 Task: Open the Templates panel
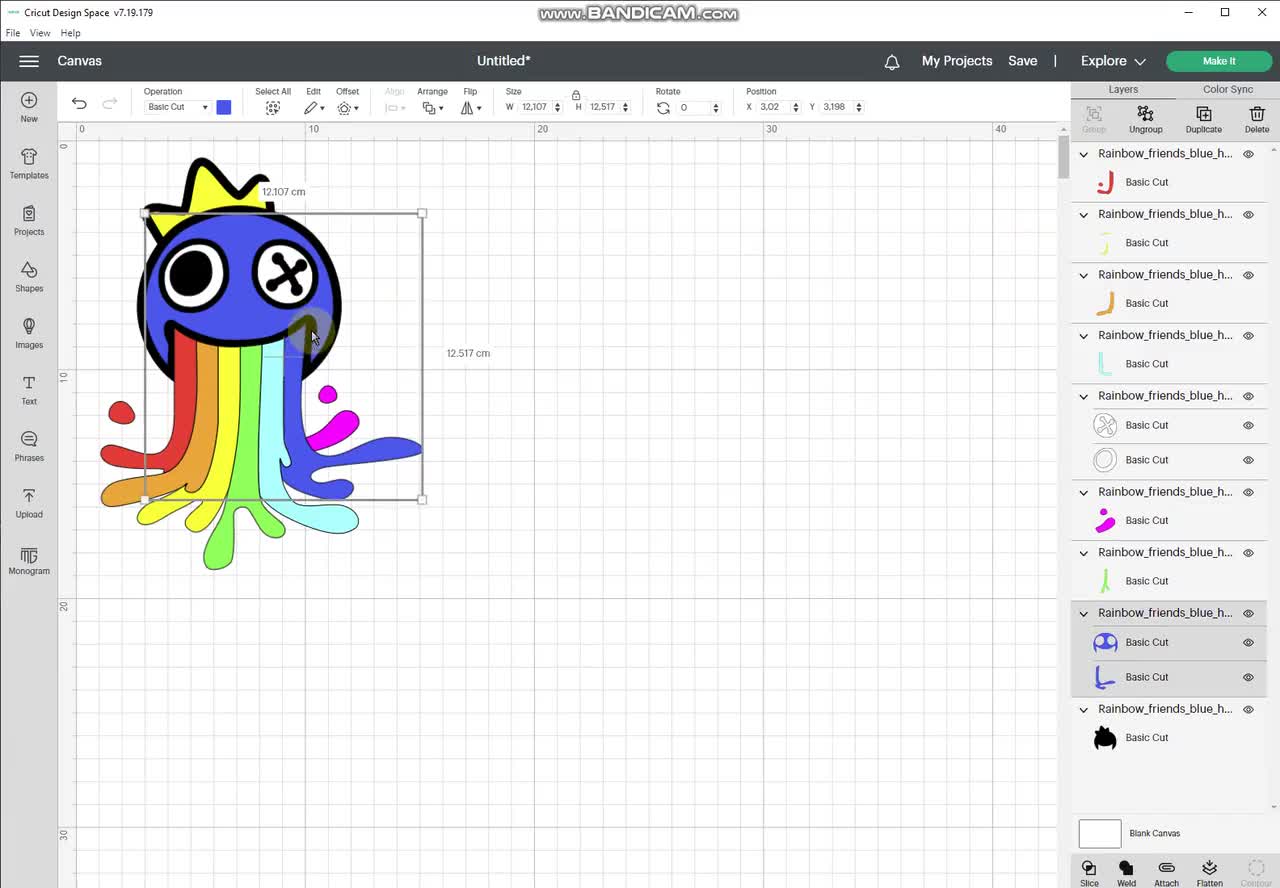point(29,164)
